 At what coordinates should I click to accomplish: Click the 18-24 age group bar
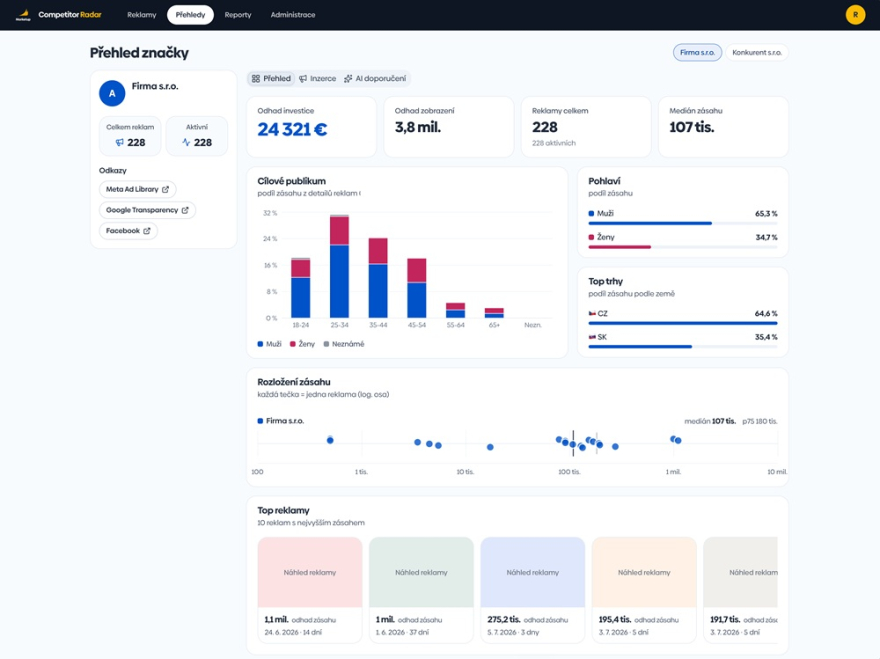coord(301,288)
